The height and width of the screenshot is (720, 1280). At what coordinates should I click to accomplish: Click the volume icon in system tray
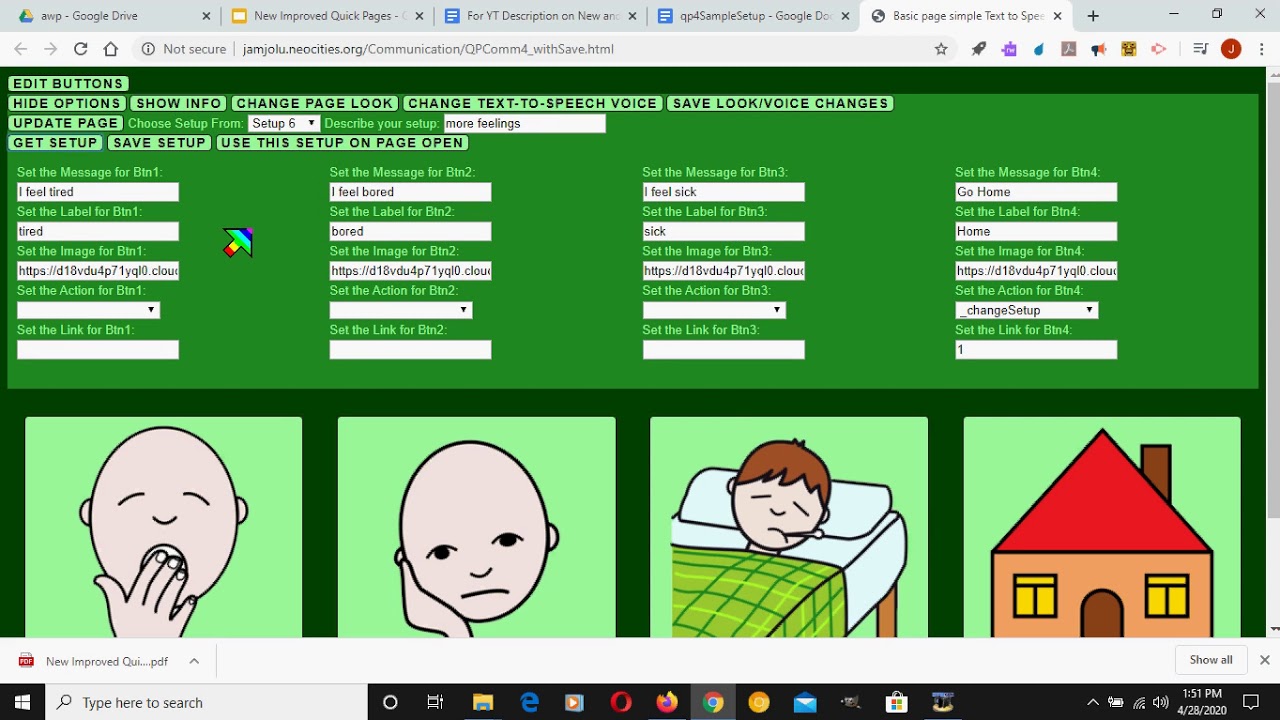point(1161,702)
